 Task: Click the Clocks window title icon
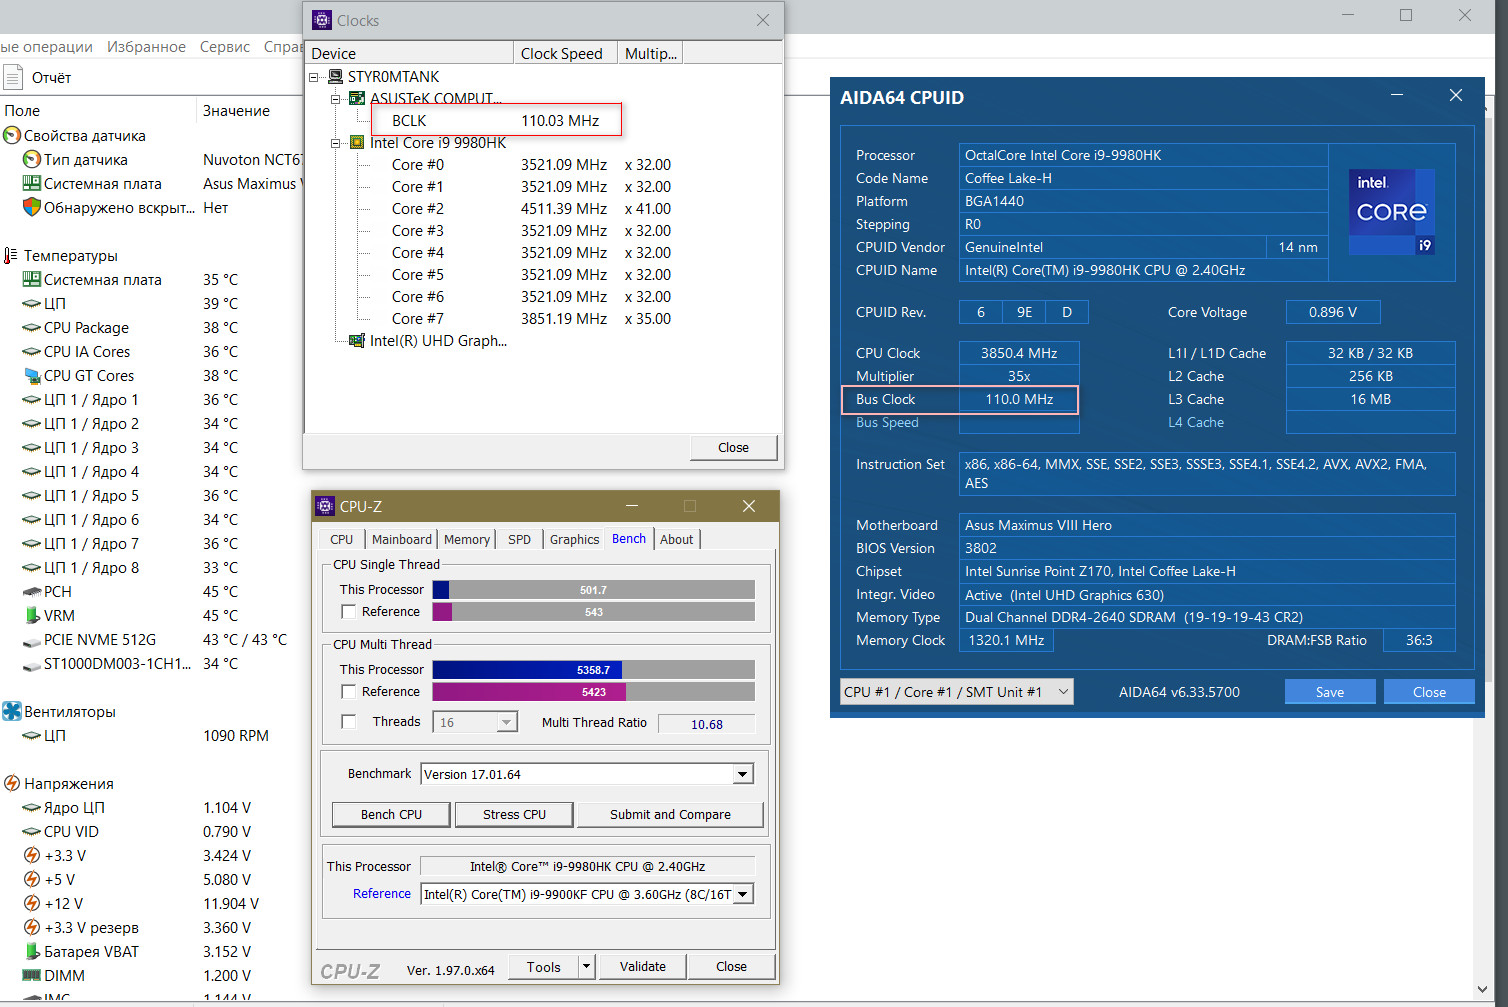322,20
